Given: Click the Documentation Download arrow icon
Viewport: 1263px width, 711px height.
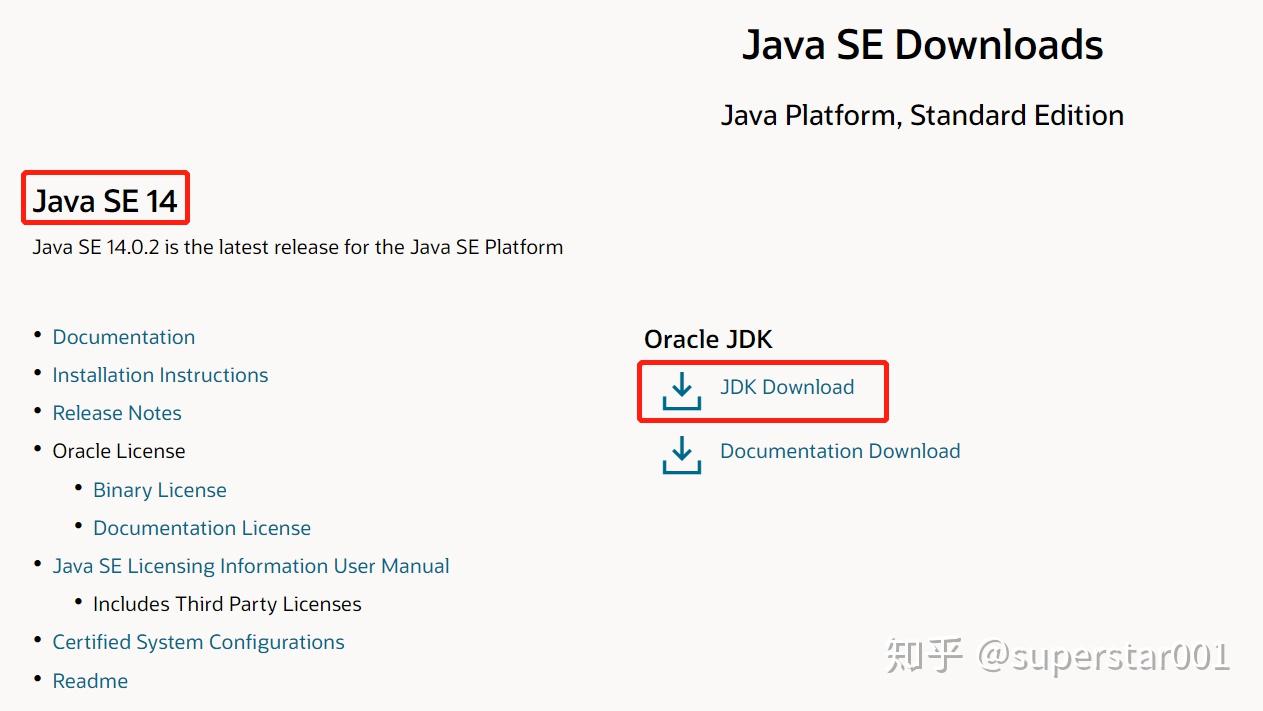Looking at the screenshot, I should click(x=682, y=454).
